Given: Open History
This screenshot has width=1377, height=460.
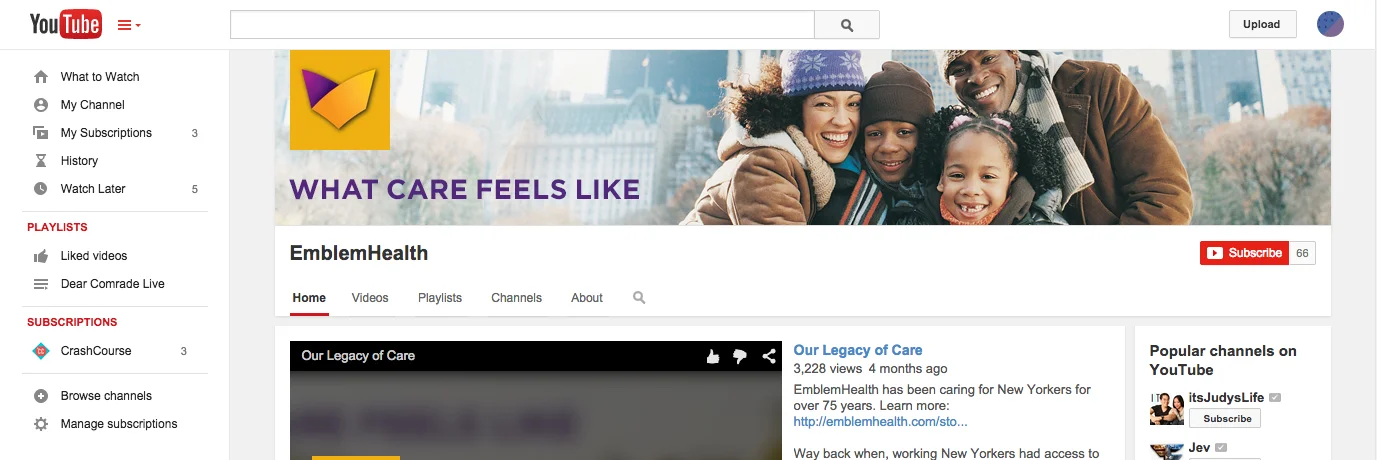Looking at the screenshot, I should point(79,161).
